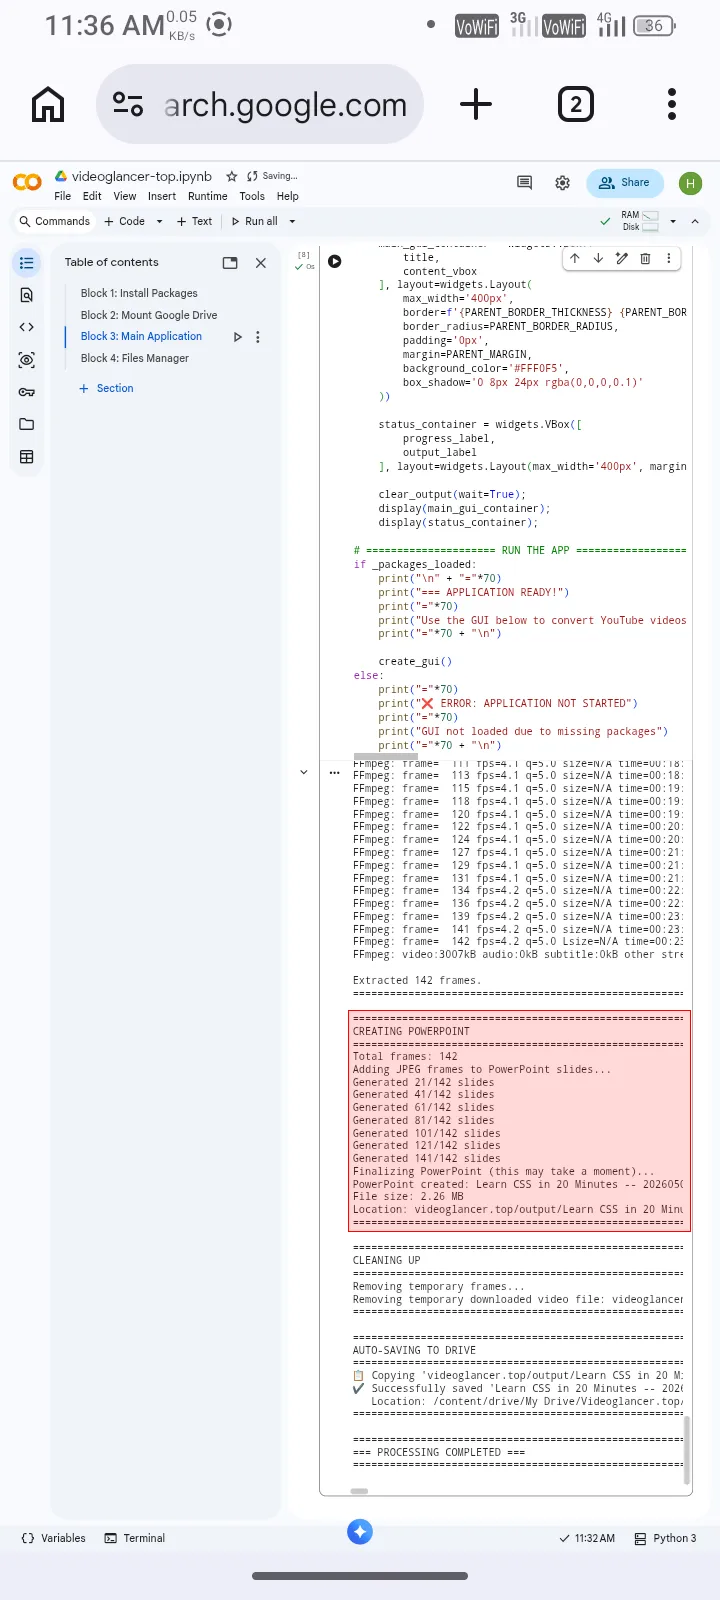Viewport: 720px width, 1600px height.
Task: Open the Colab logo home
Action: coord(27,182)
